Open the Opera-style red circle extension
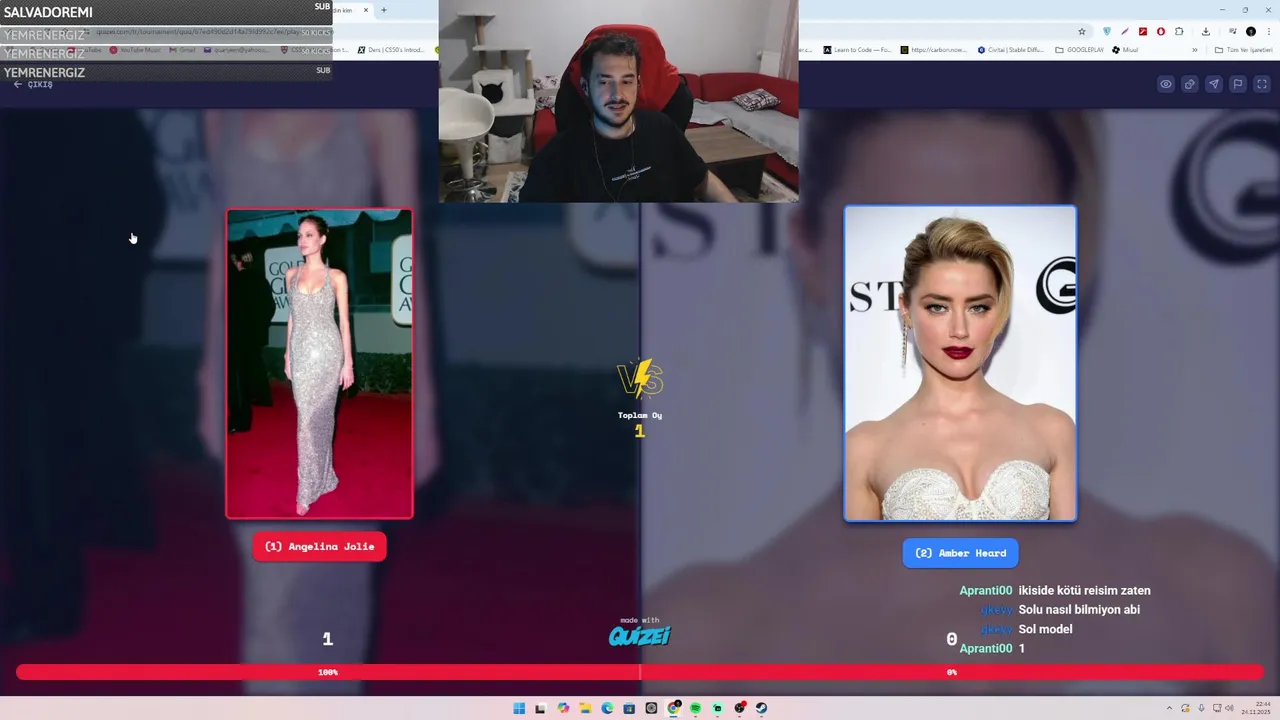1280x720 pixels. coord(1161,31)
